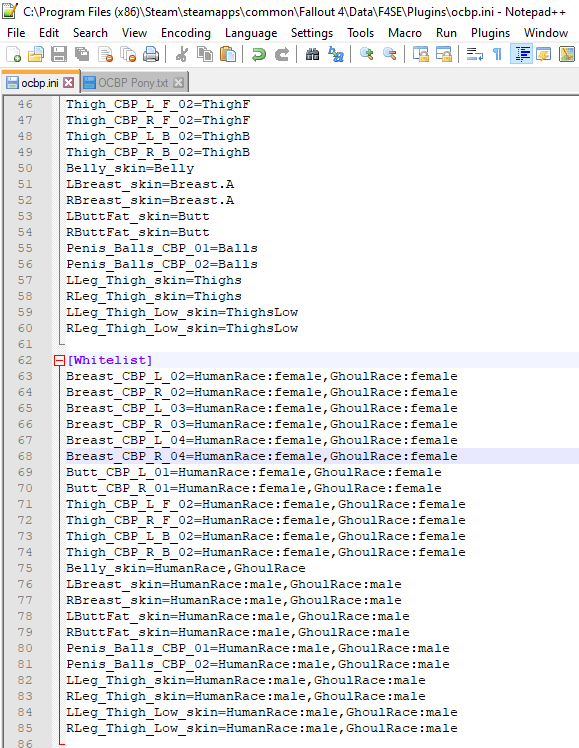Click the New file toolbar icon
This screenshot has height=748, width=579.
13,54
